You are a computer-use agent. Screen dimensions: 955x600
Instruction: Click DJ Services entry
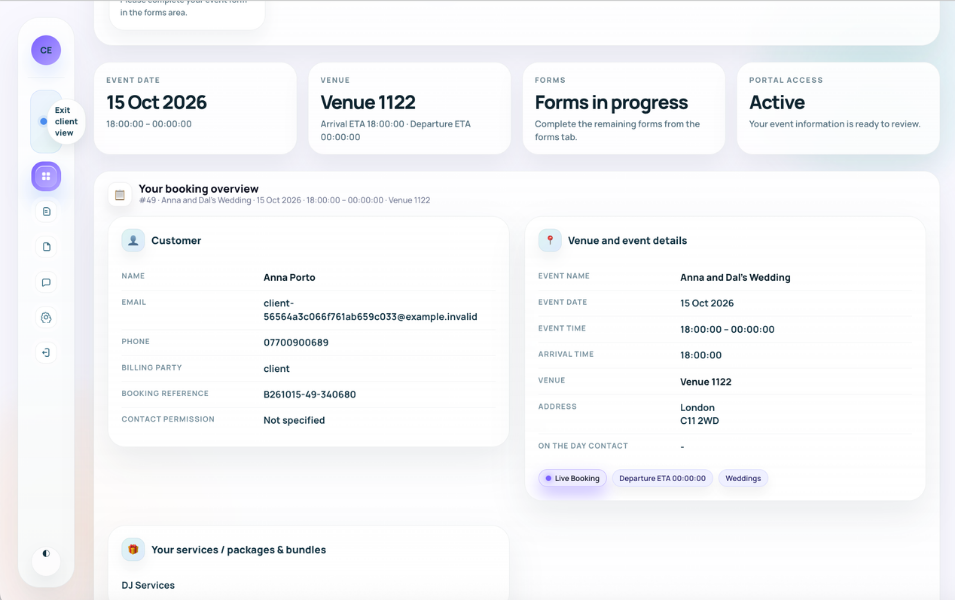(x=148, y=585)
